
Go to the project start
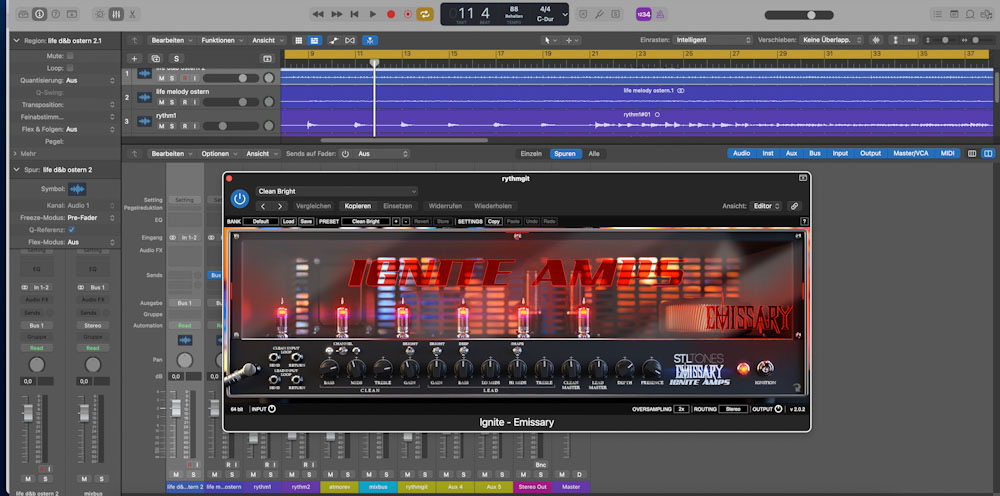tap(355, 14)
